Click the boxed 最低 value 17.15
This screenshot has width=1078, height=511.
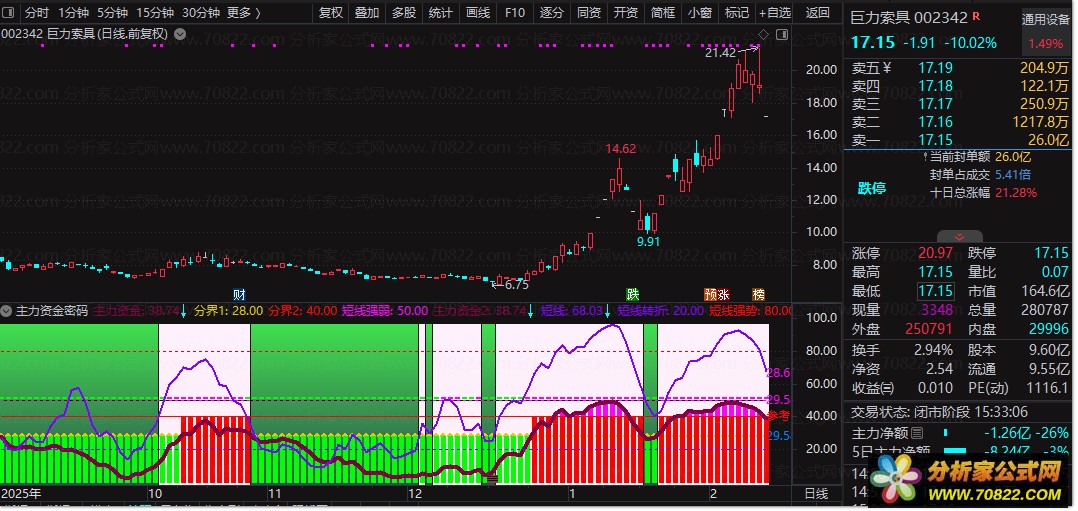click(936, 291)
